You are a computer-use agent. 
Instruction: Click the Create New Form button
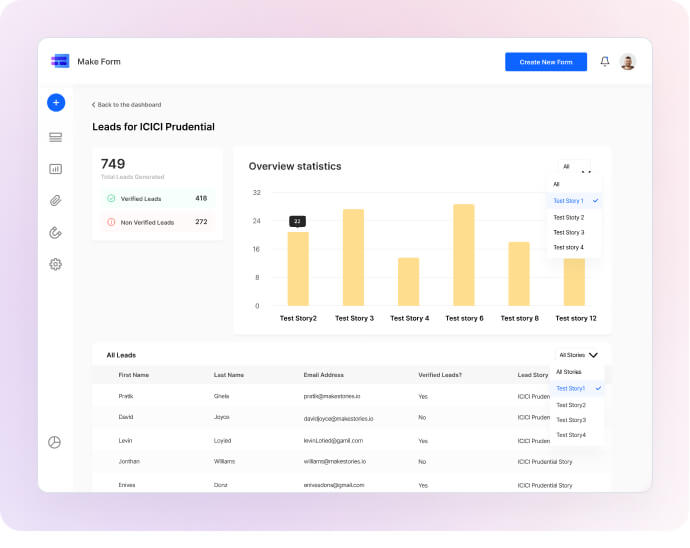[x=545, y=62]
